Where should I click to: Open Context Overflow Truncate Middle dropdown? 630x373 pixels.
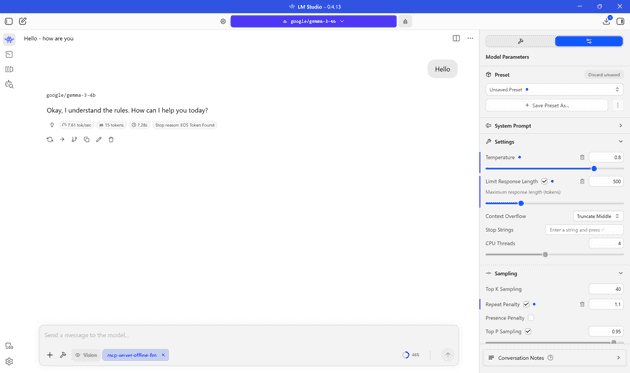pyautogui.click(x=598, y=216)
